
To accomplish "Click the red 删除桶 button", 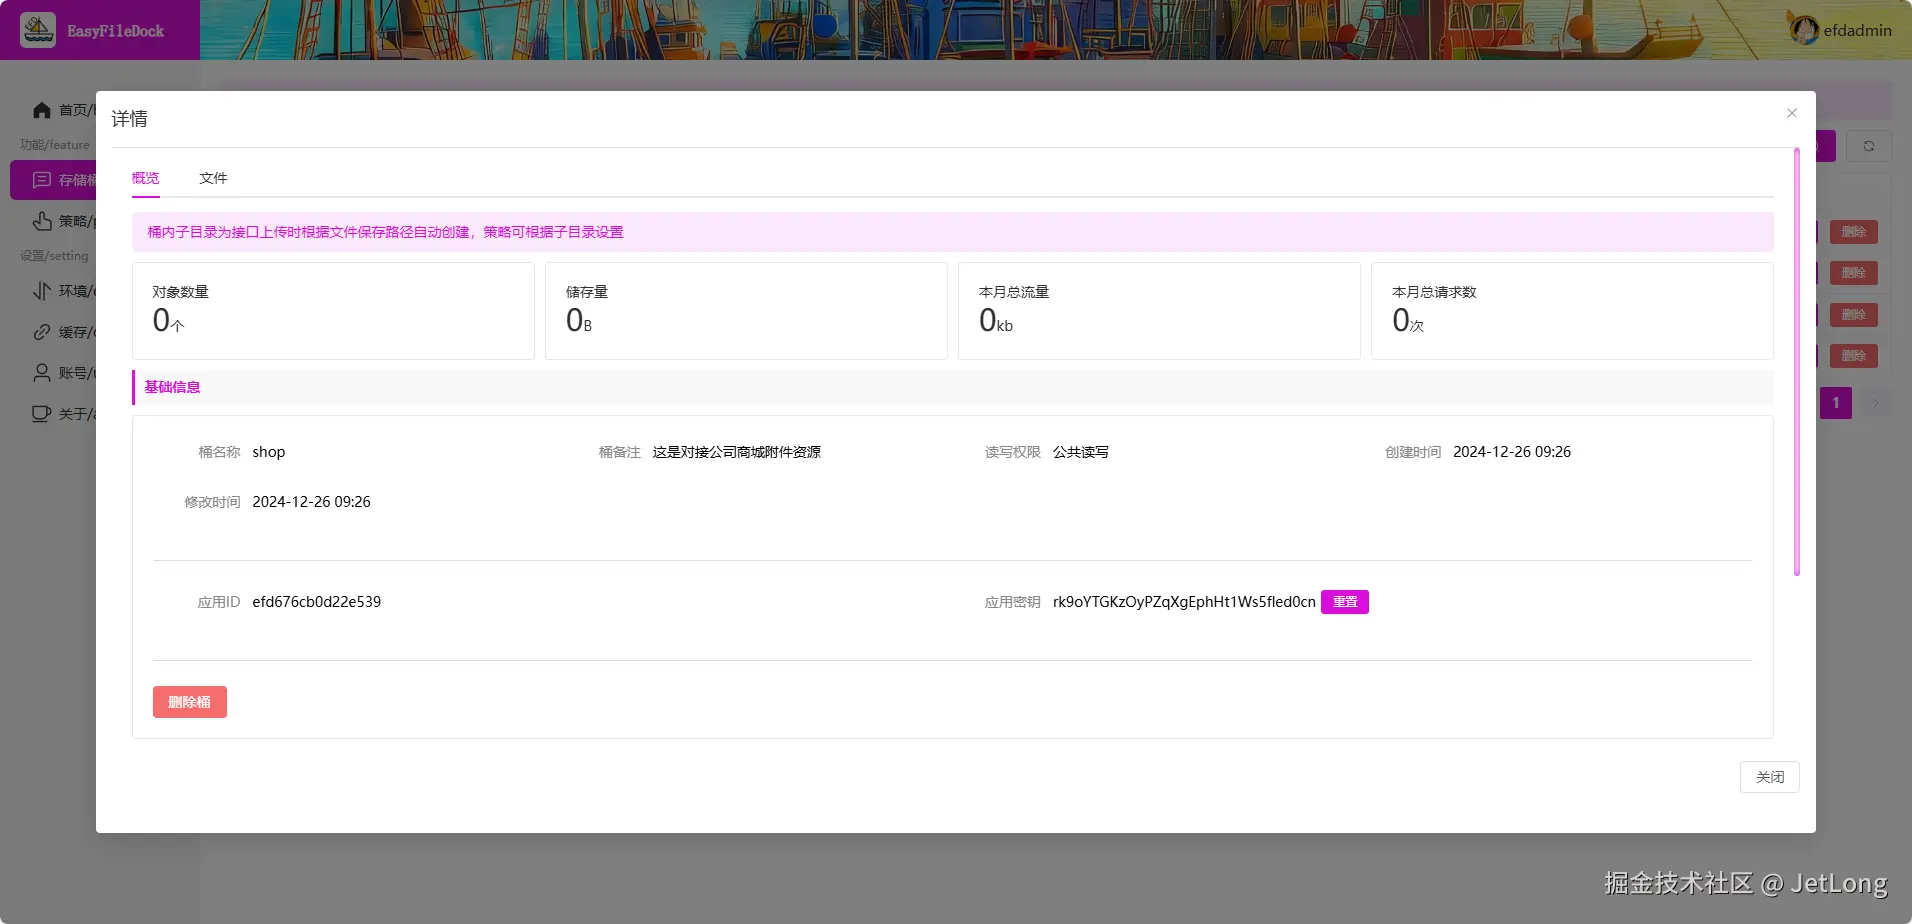I will (190, 702).
